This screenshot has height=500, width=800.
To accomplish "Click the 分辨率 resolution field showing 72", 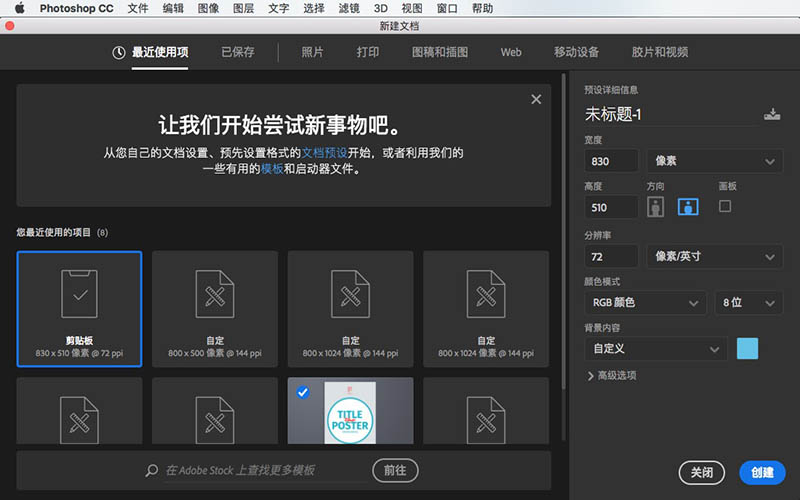I will [611, 256].
